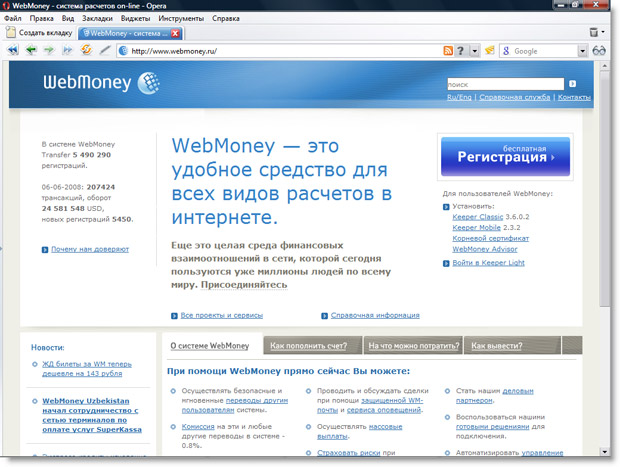
Task: Click the Создать вкладку new tab button
Action: 39,32
